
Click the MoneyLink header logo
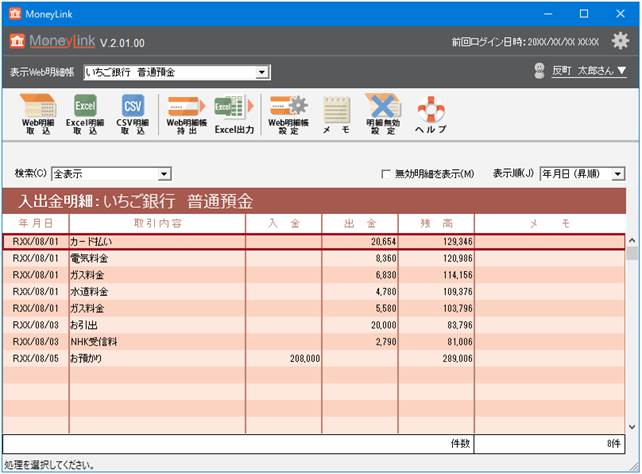(x=52, y=41)
